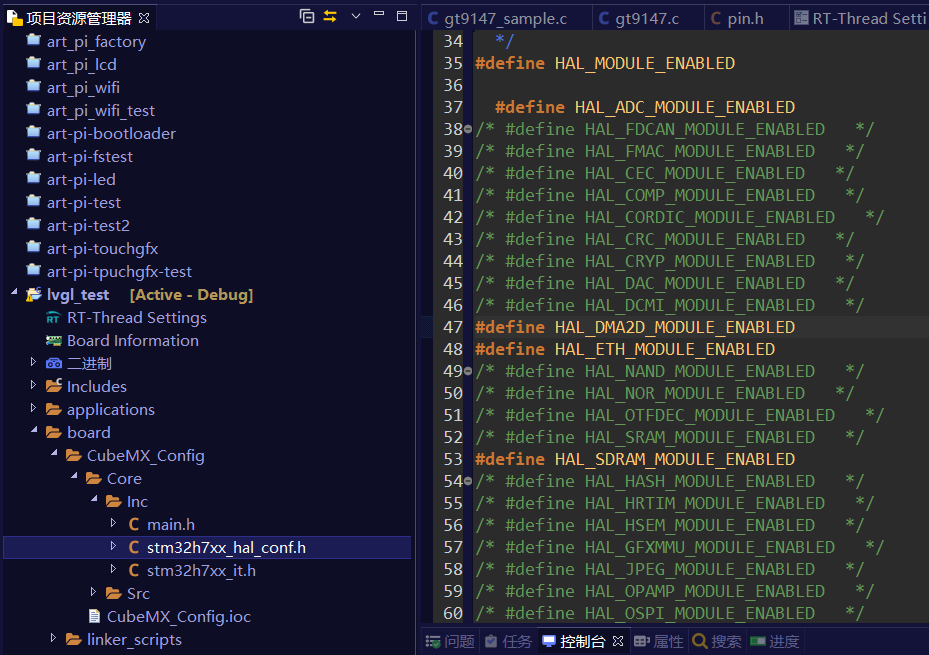Expand the Src folder
Screen dimensions: 929x655
click(93, 592)
